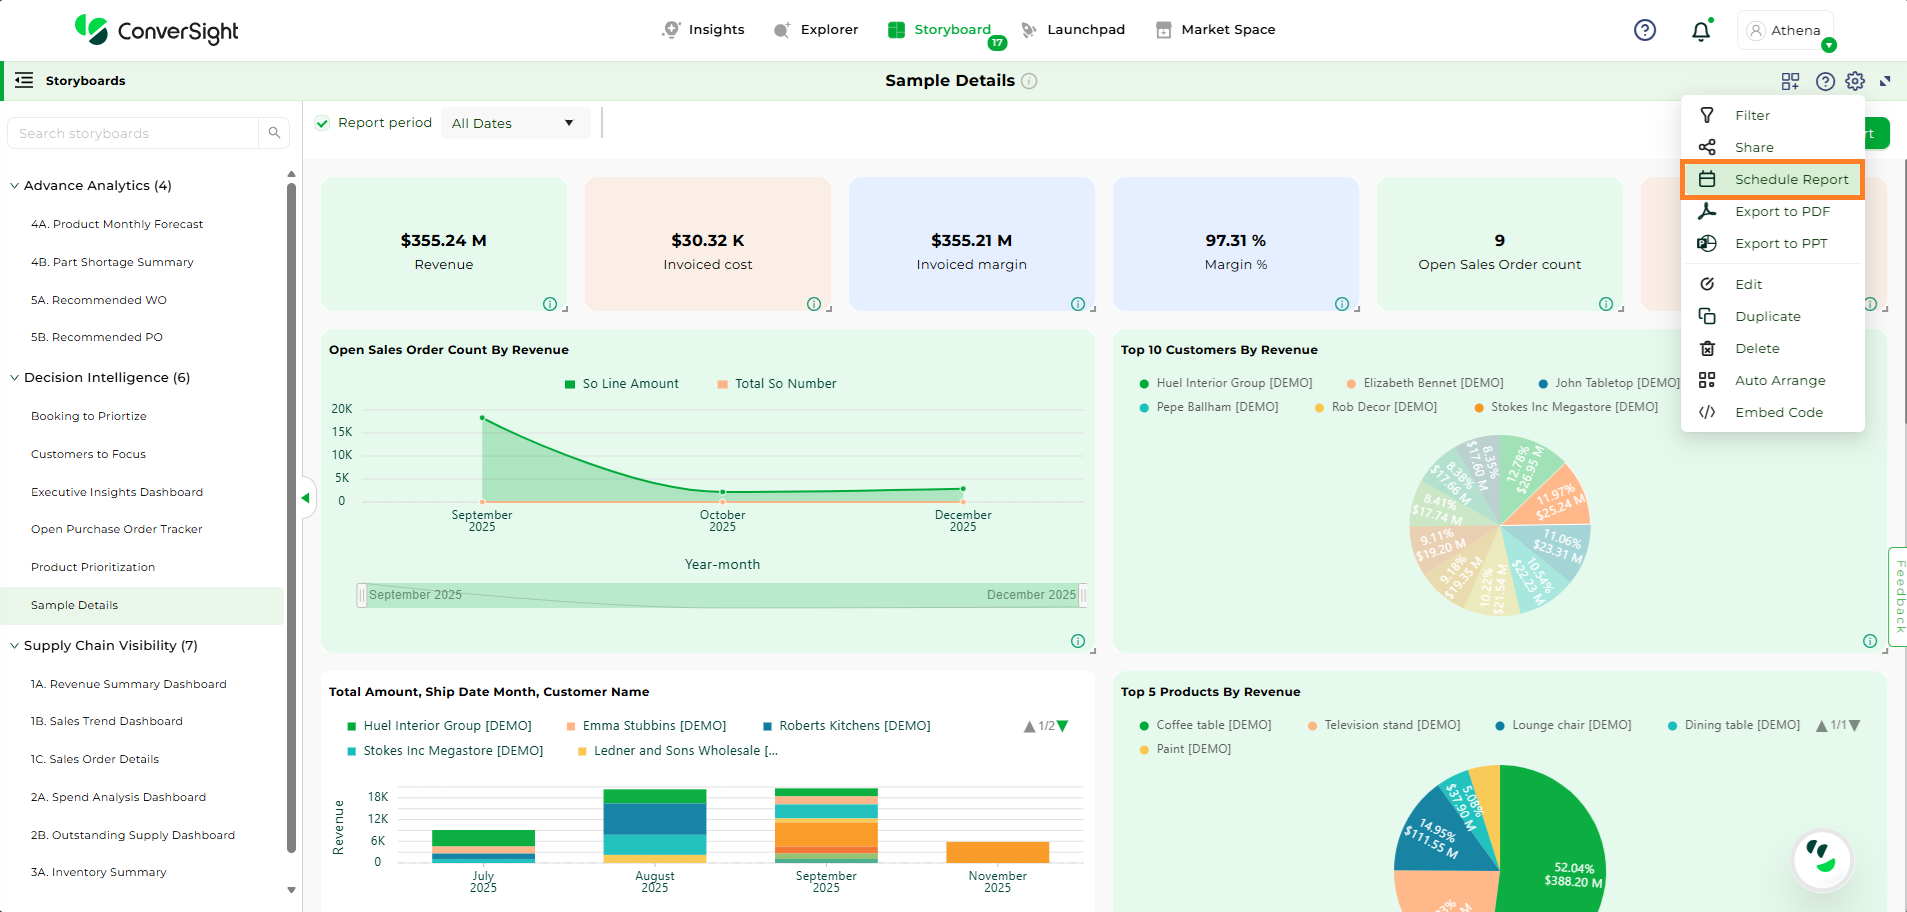The width and height of the screenshot is (1907, 912).
Task: Open the All Dates dropdown
Action: (514, 123)
